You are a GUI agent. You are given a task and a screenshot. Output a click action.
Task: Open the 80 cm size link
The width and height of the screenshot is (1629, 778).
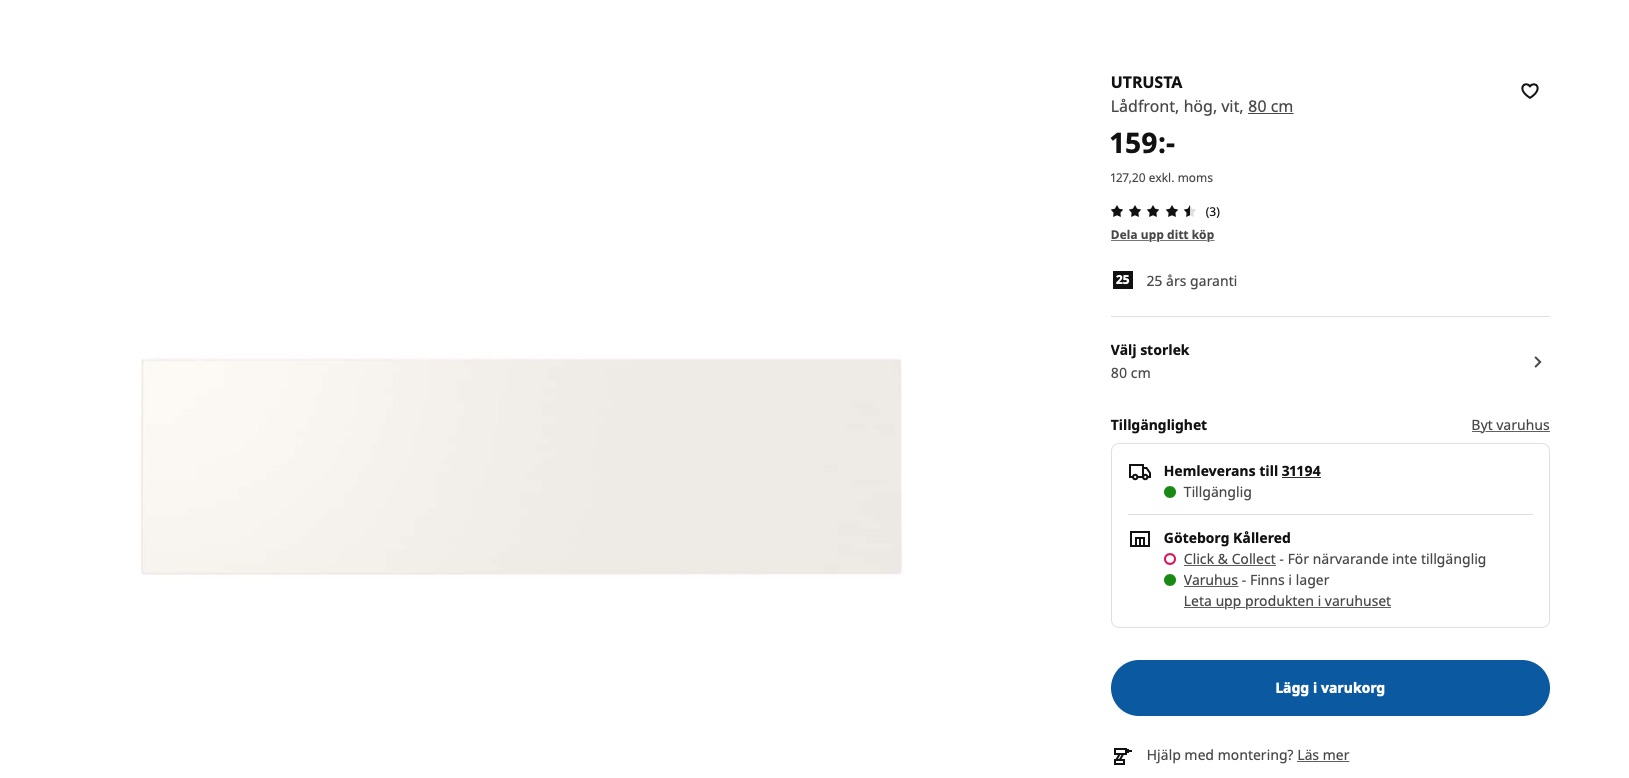pyautogui.click(x=1270, y=106)
